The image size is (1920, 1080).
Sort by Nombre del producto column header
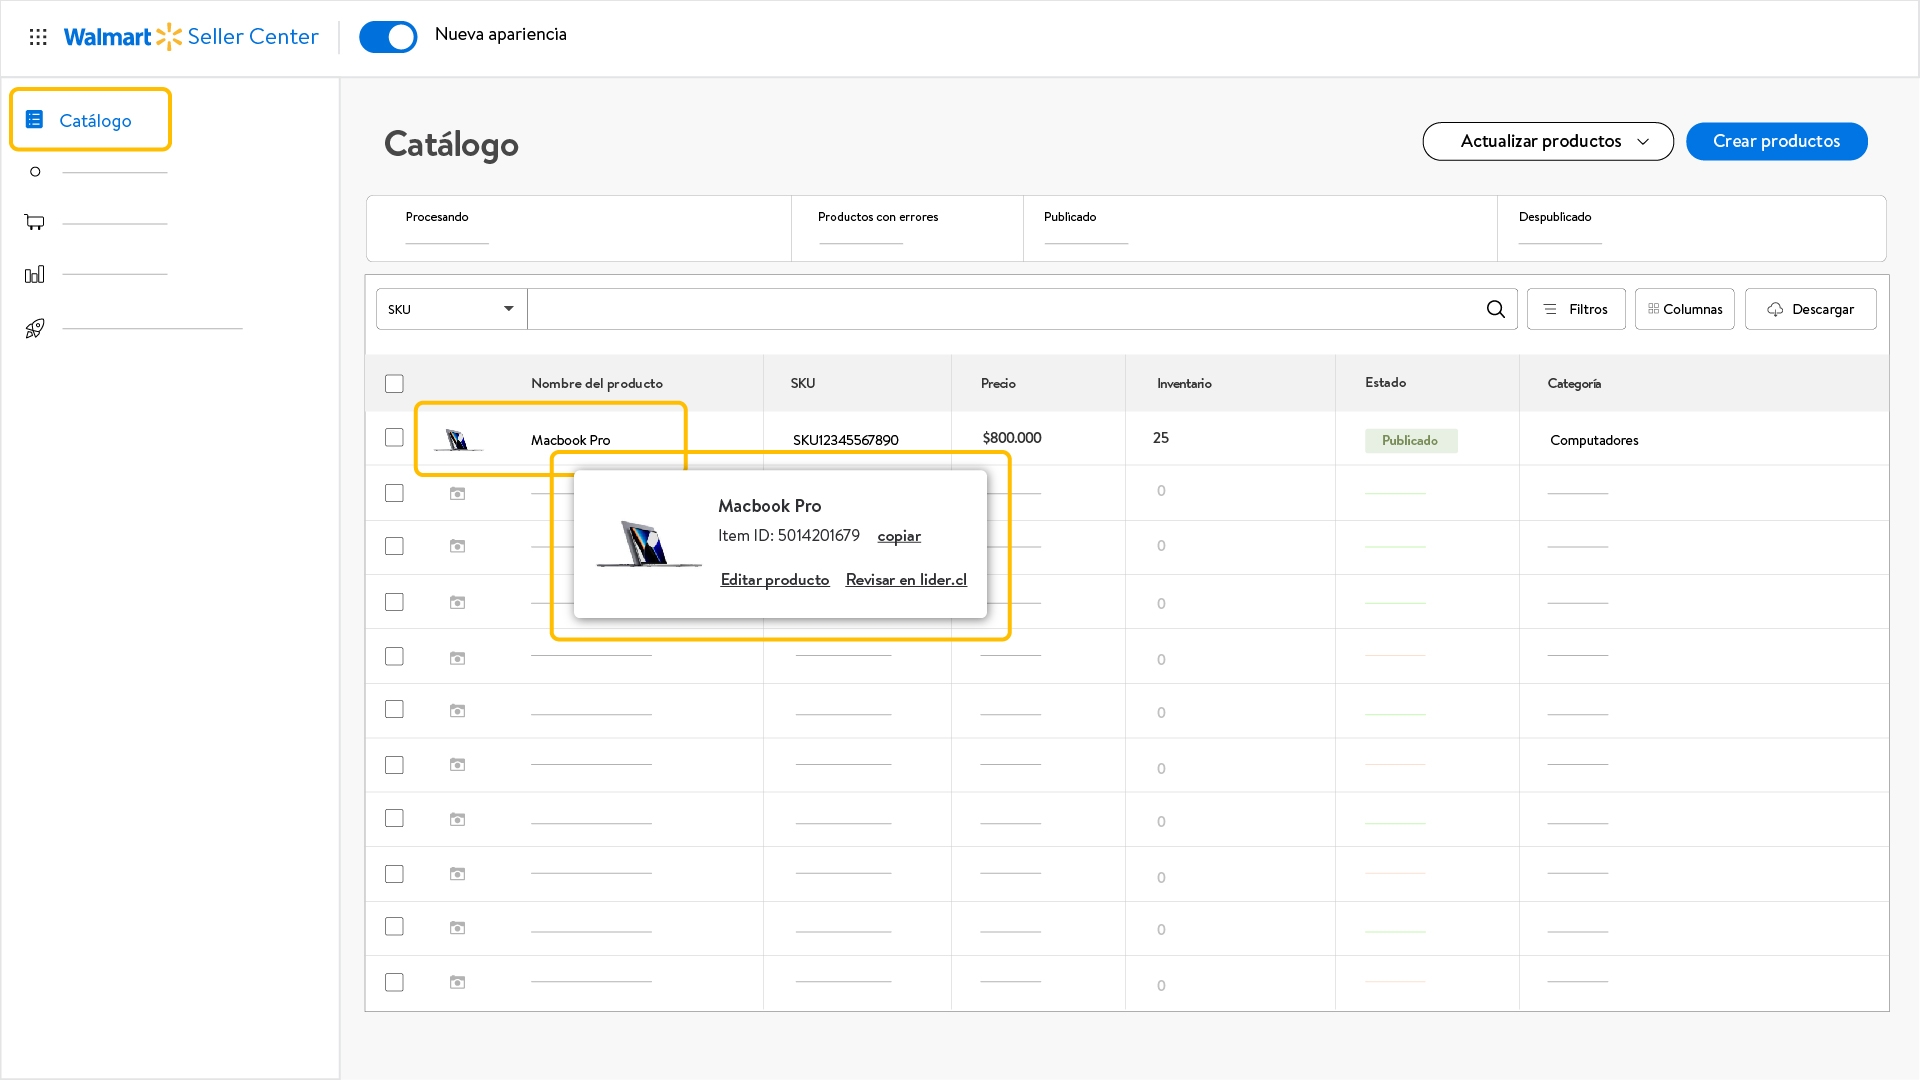pos(597,383)
